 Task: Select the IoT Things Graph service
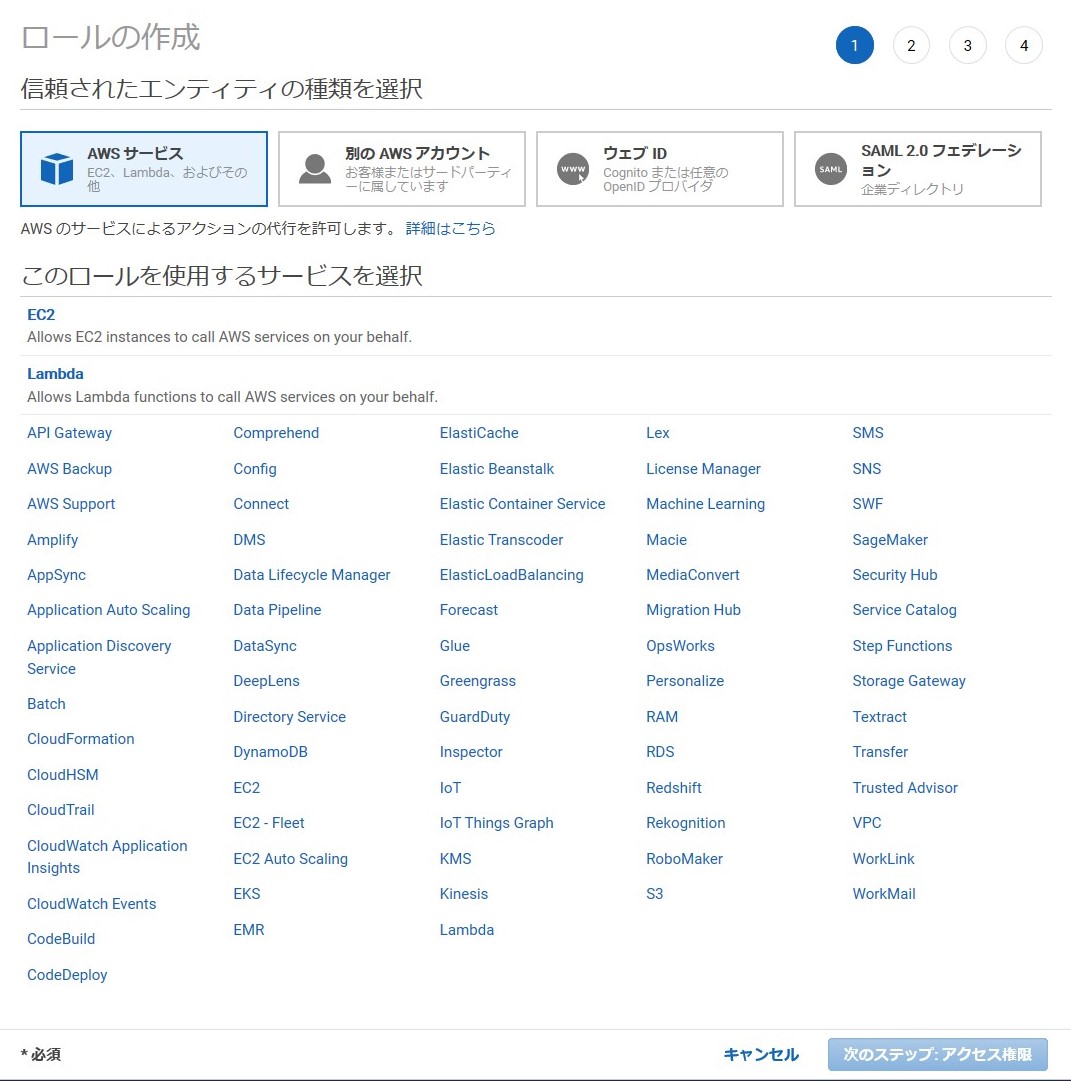[x=497, y=823]
